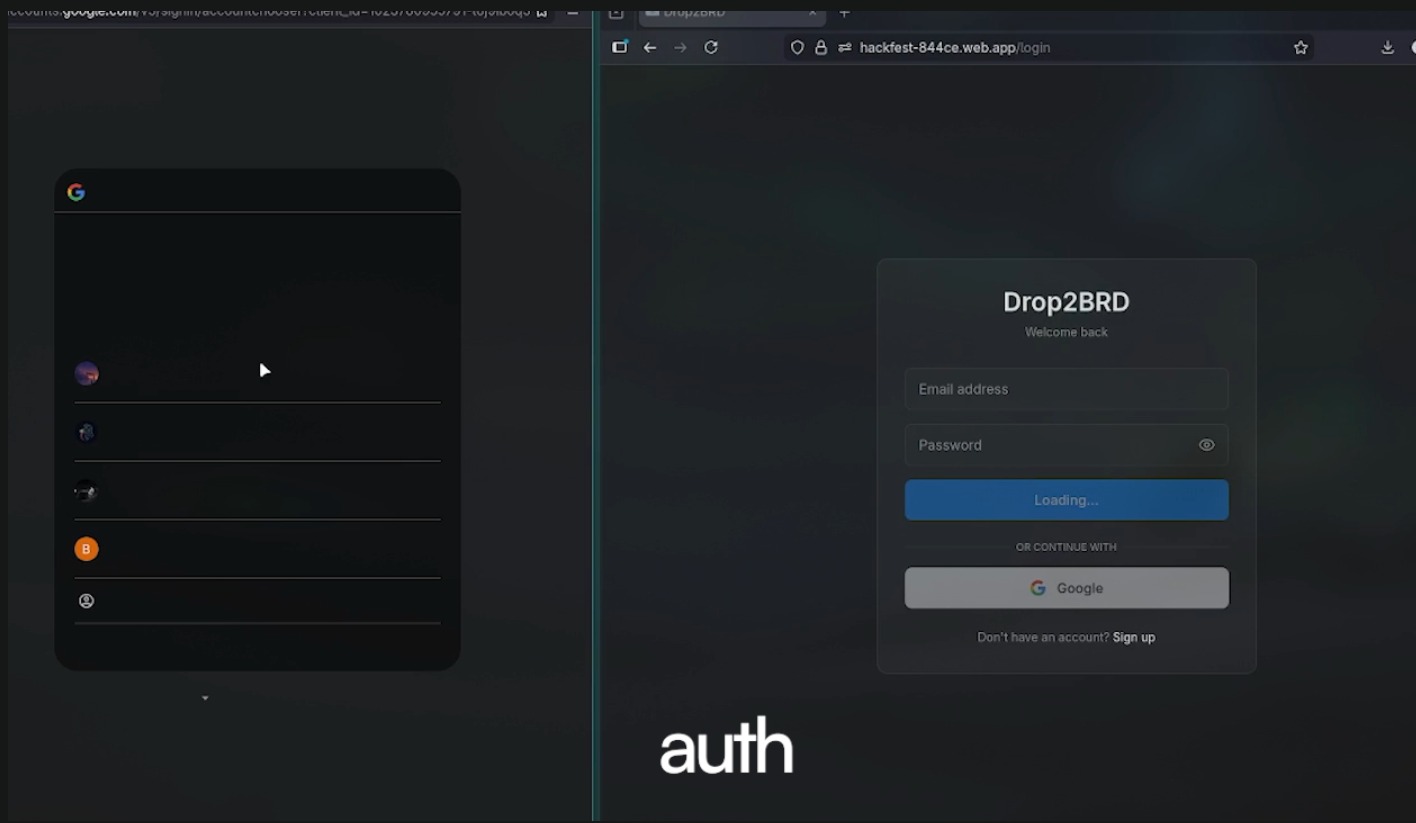Open the Firefox sidebar toggle icon

620,47
